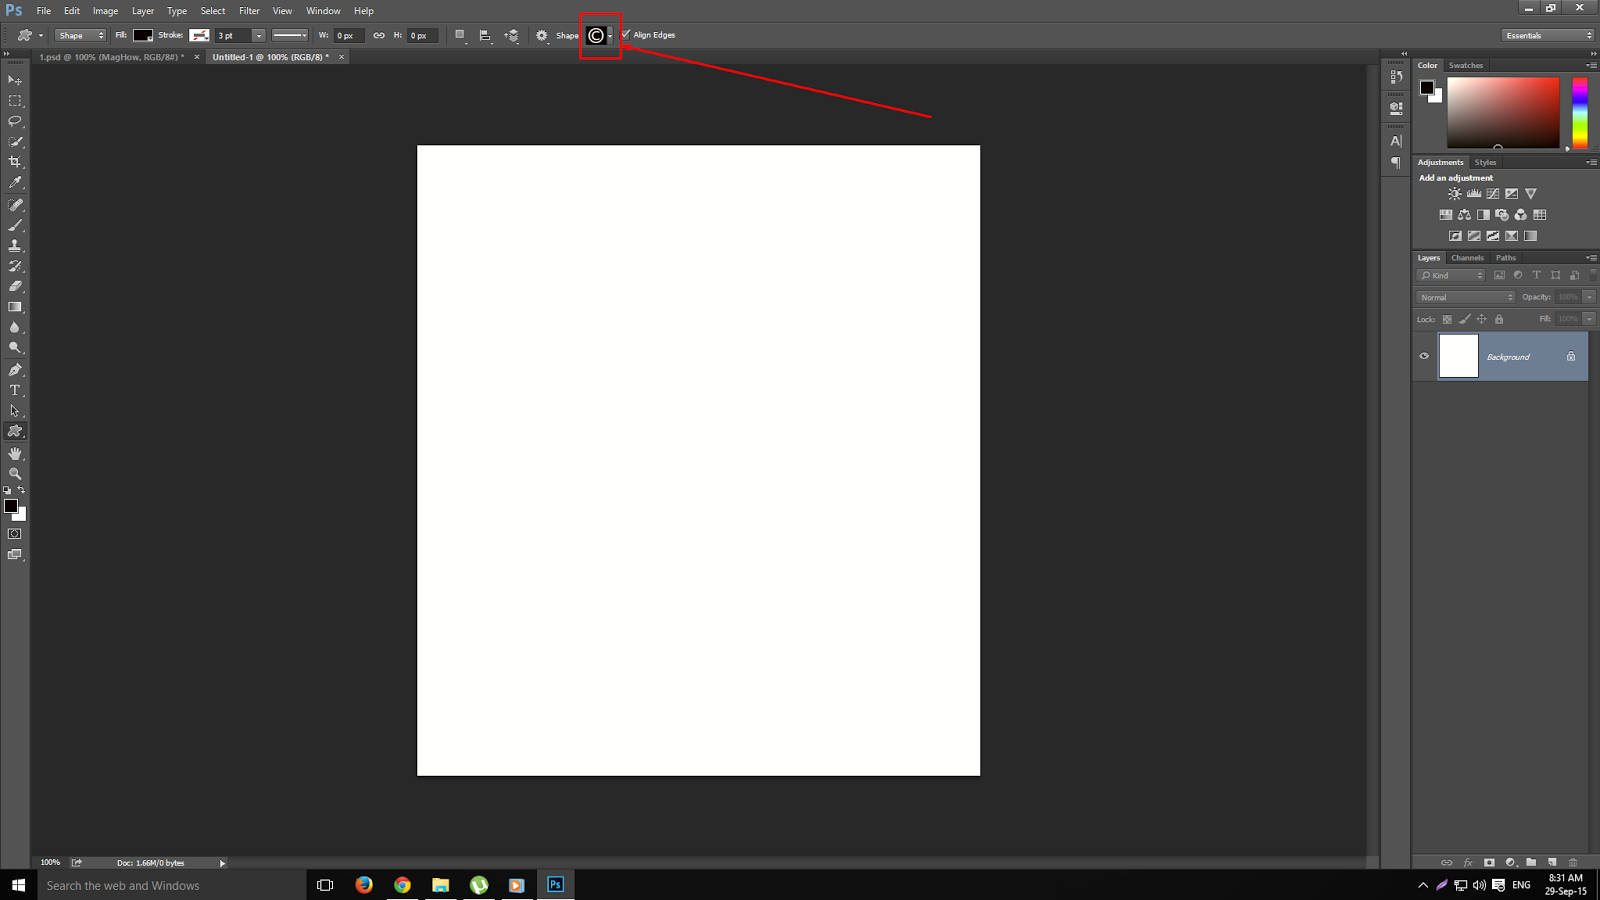The image size is (1600, 900).
Task: Select the Blur tool
Action: pos(15,328)
